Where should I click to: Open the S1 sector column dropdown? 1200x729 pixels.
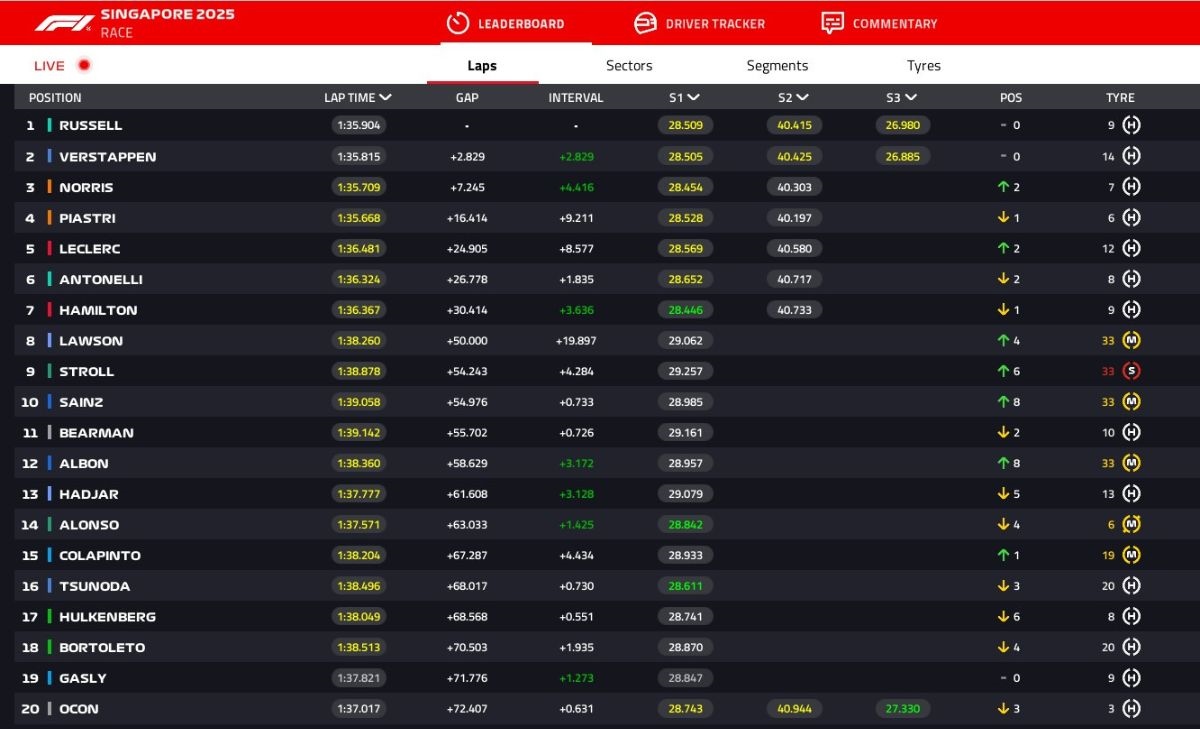[x=693, y=98]
